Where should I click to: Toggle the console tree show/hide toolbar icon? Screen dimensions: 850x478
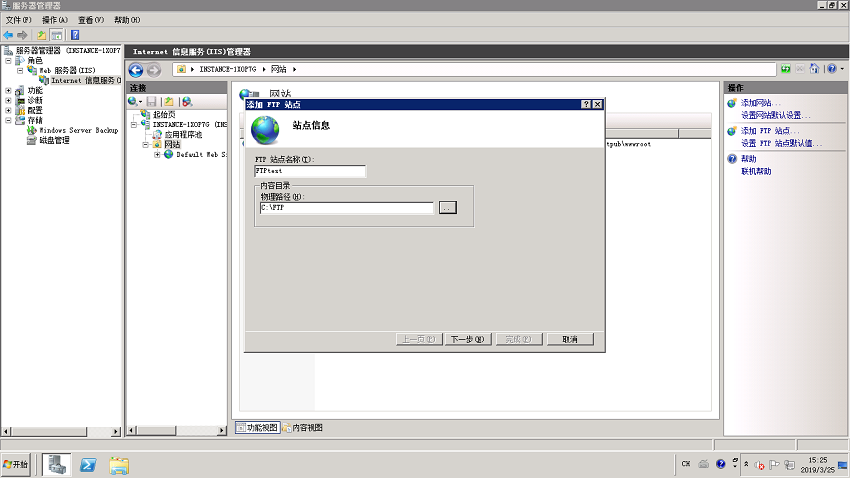pos(56,35)
